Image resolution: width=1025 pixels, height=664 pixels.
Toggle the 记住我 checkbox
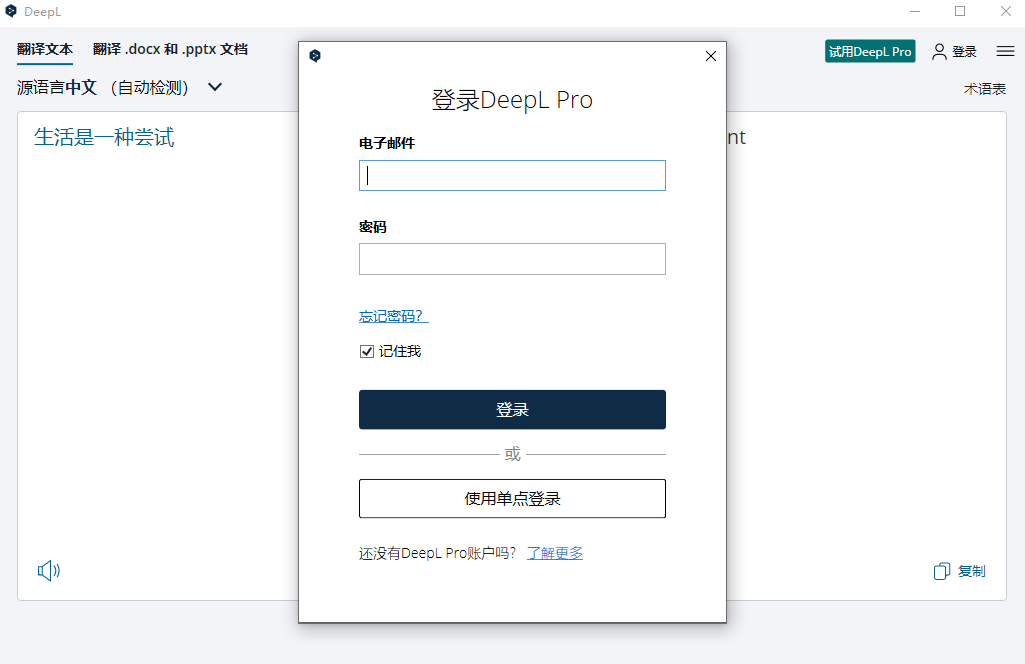click(367, 352)
